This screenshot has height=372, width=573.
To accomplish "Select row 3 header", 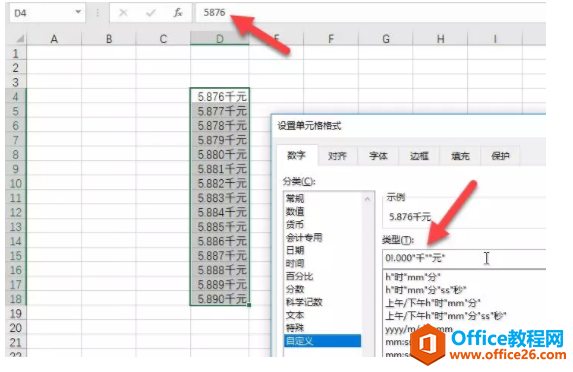I will click(x=16, y=82).
